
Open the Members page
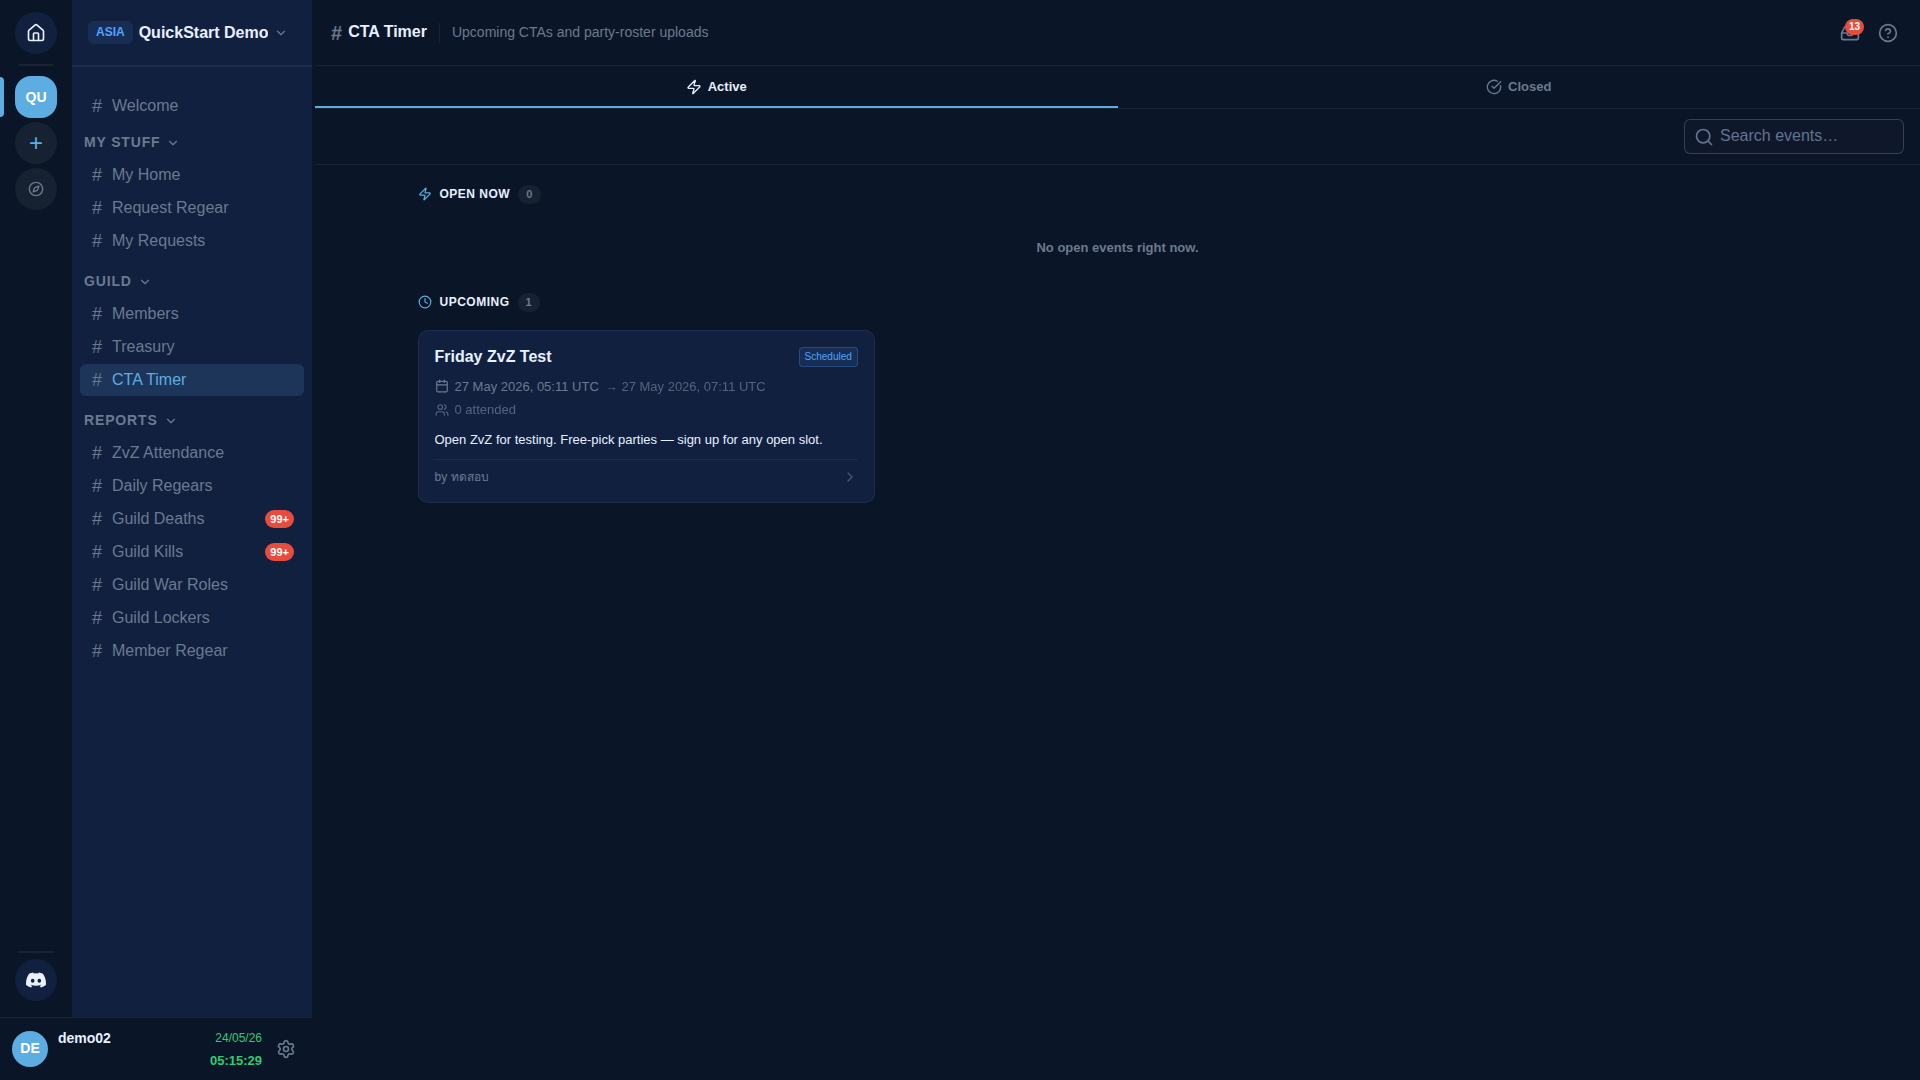pos(192,314)
